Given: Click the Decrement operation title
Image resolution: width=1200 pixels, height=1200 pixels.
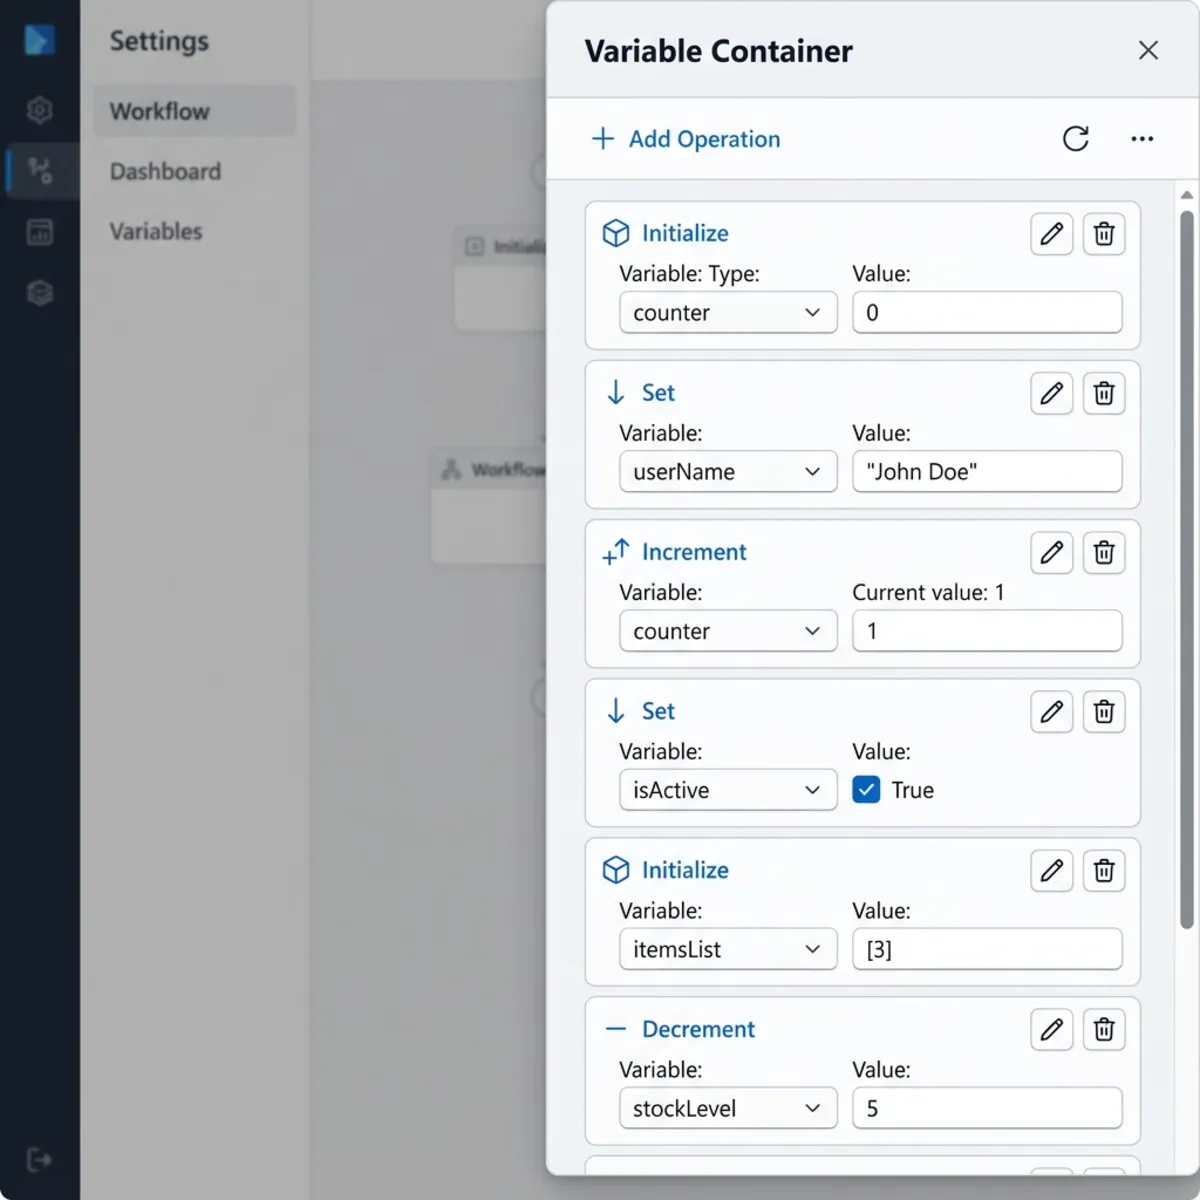Looking at the screenshot, I should (x=698, y=1029).
